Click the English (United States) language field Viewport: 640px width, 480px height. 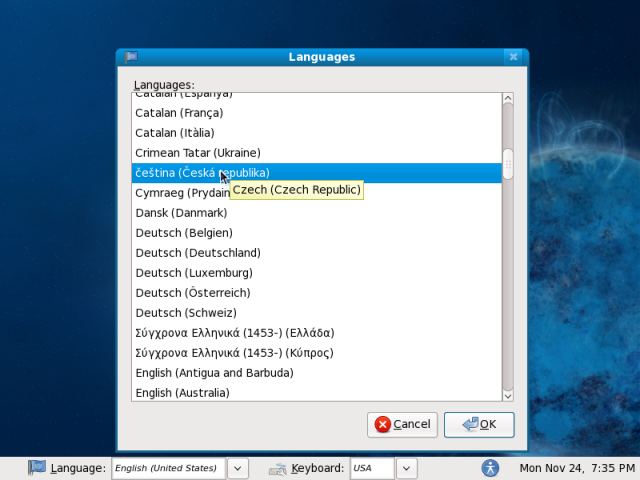click(x=168, y=467)
